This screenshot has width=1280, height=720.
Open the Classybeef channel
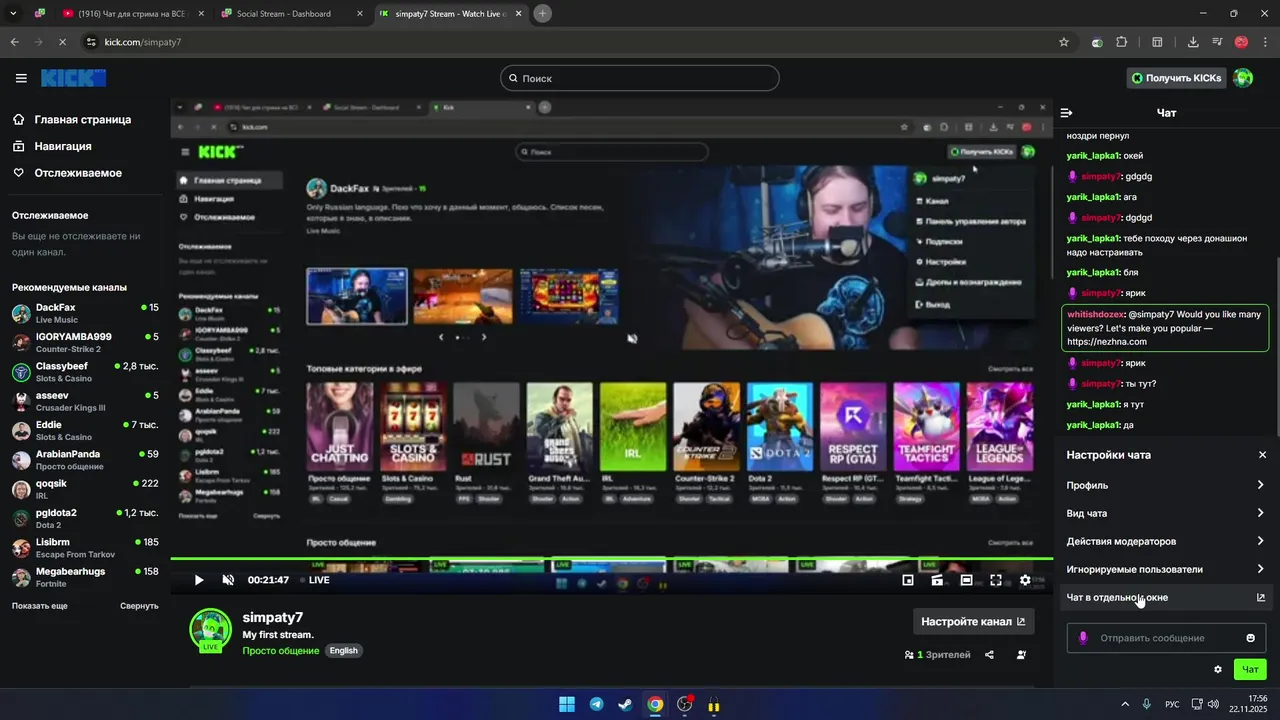tap(85, 372)
